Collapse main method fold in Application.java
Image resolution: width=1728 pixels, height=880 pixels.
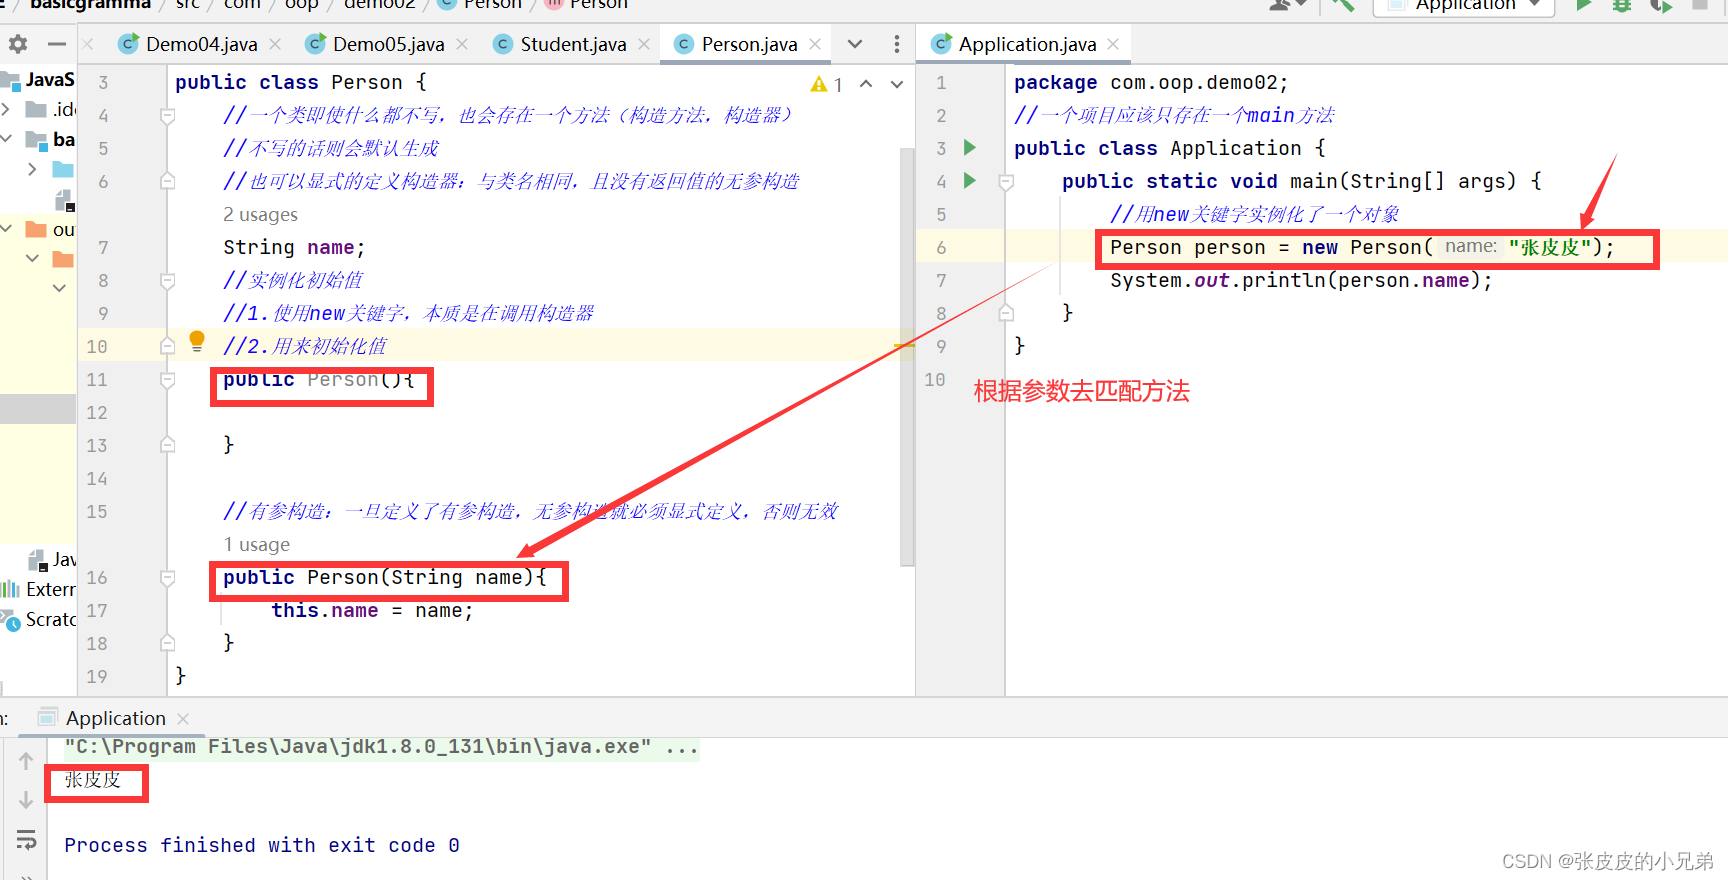point(1006,182)
